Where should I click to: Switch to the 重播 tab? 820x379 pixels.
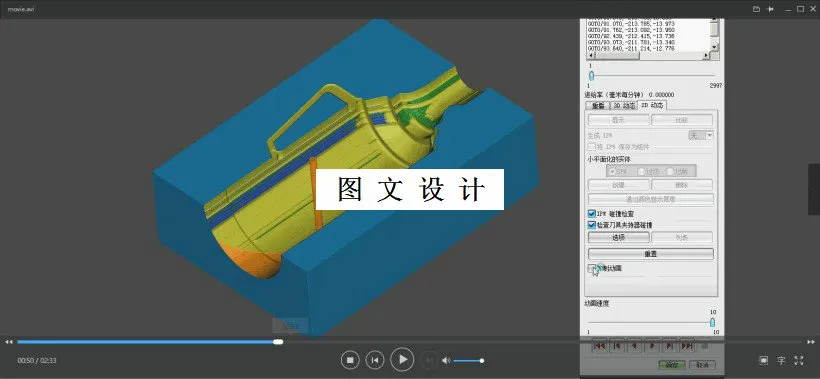597,106
